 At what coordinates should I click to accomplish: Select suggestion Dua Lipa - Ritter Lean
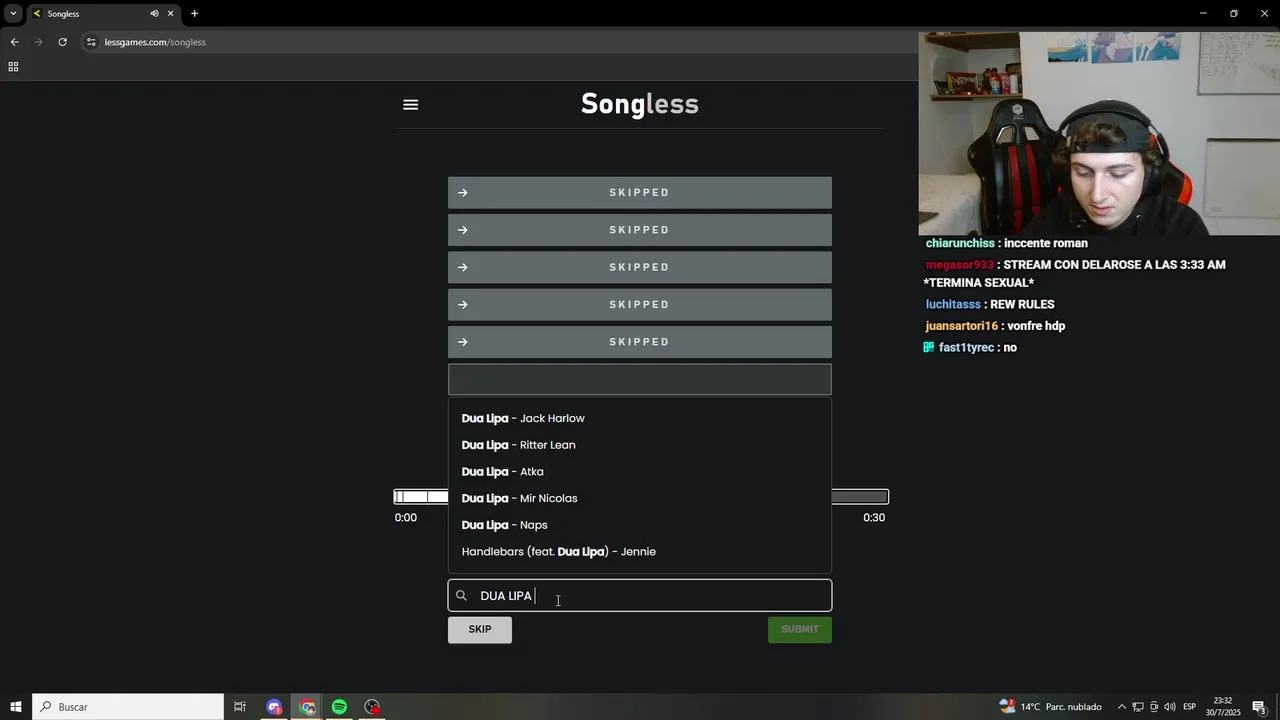coord(640,445)
